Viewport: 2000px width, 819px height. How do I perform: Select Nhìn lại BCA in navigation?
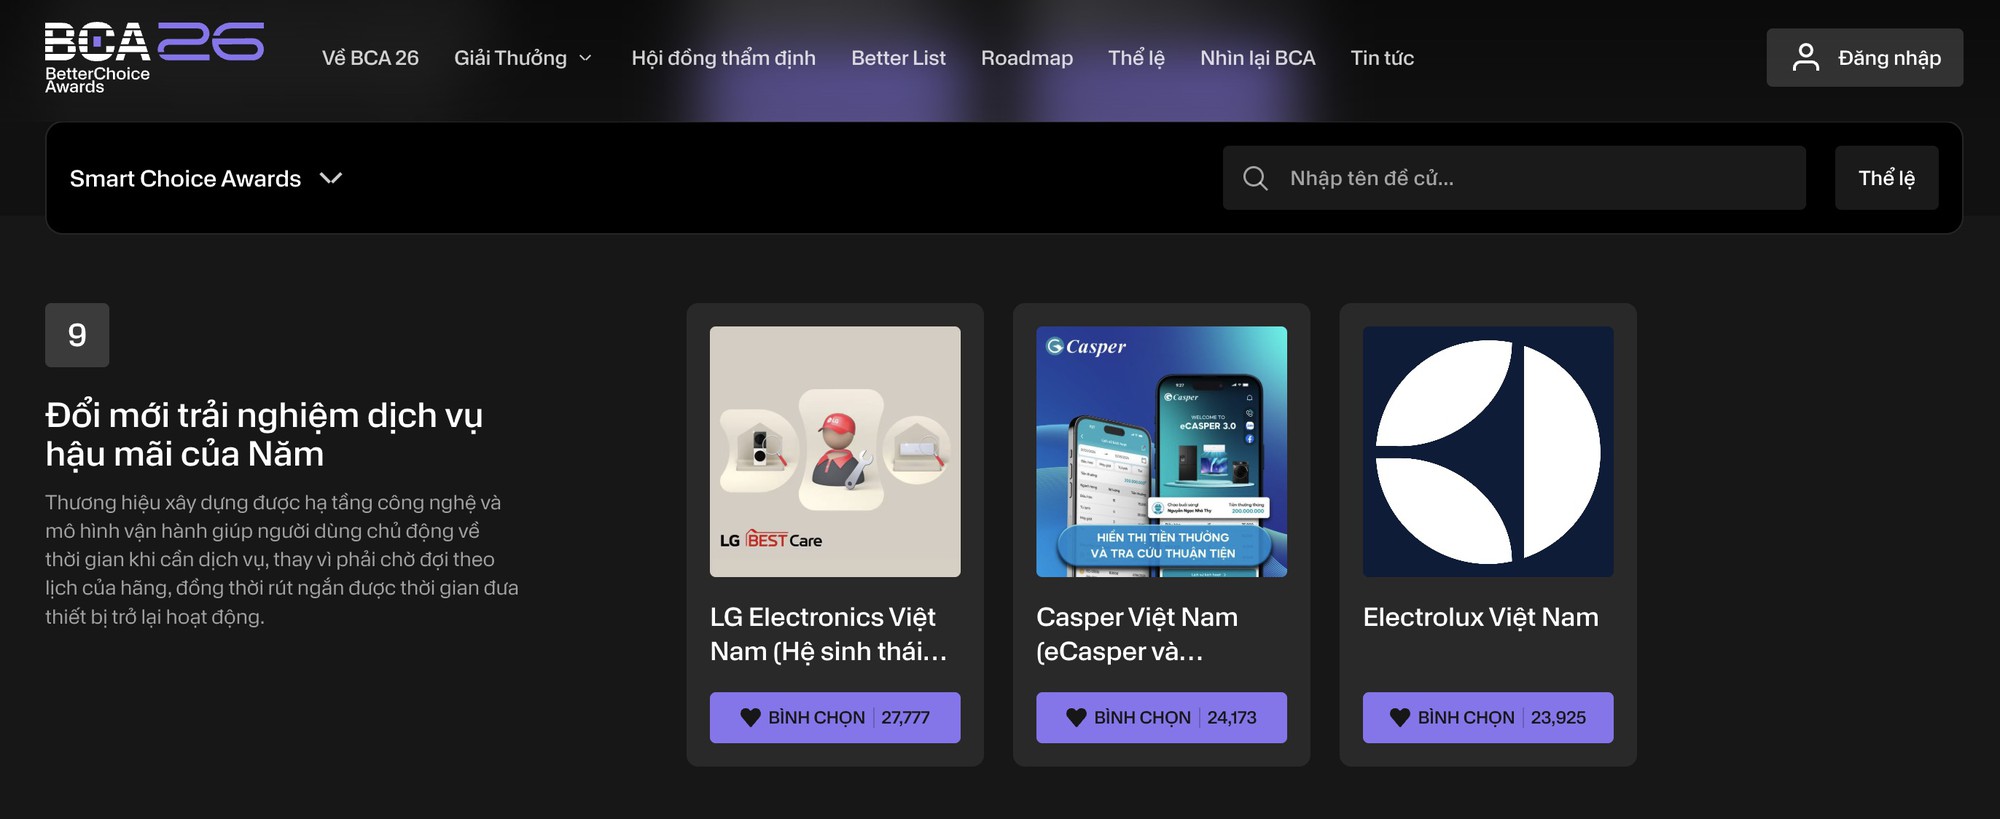(x=1258, y=58)
